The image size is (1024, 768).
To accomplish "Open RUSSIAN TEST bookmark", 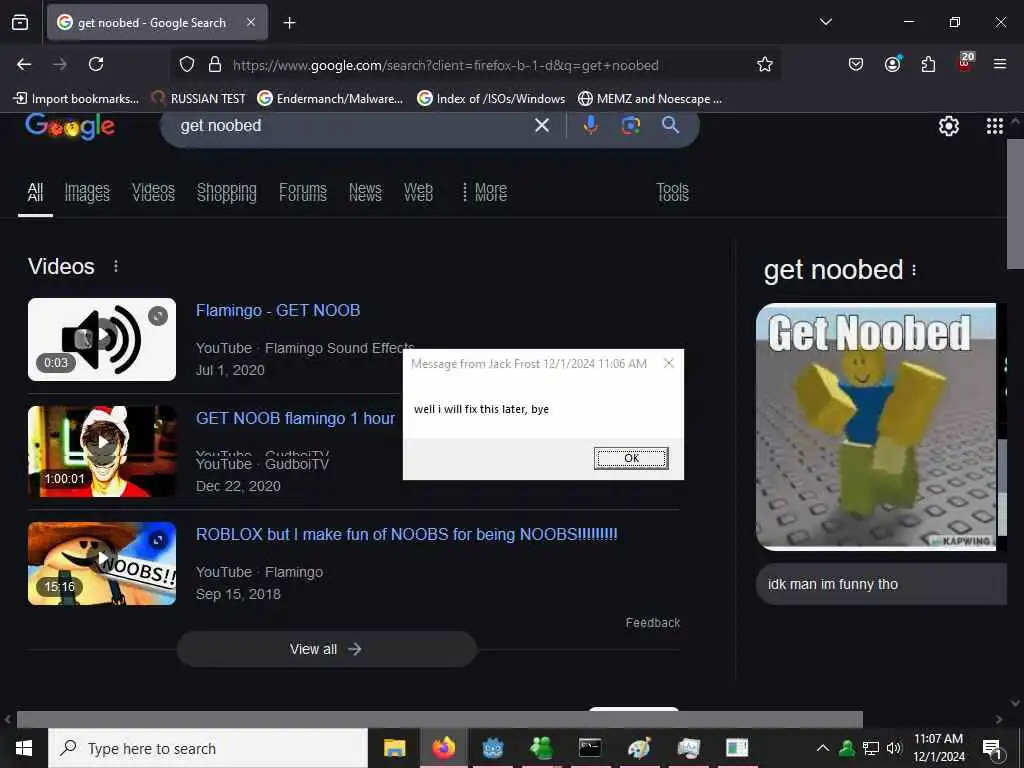I will click(199, 99).
